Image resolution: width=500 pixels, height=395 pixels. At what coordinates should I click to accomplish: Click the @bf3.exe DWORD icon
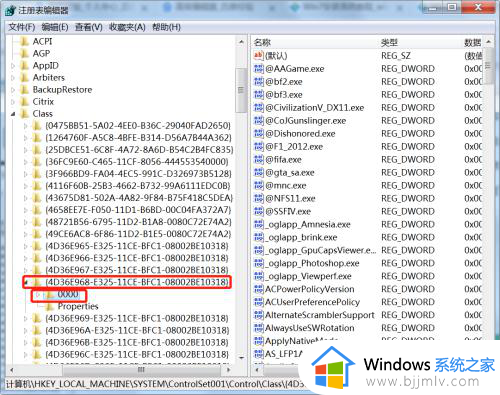259,95
